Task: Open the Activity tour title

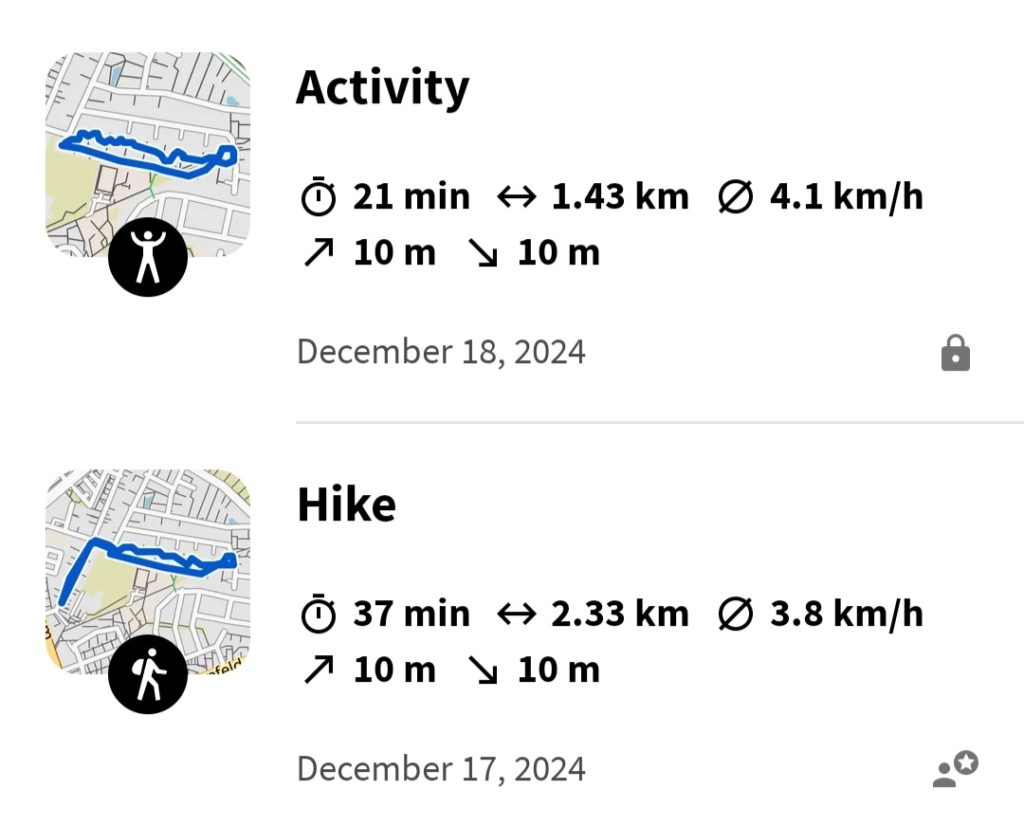Action: [383, 88]
